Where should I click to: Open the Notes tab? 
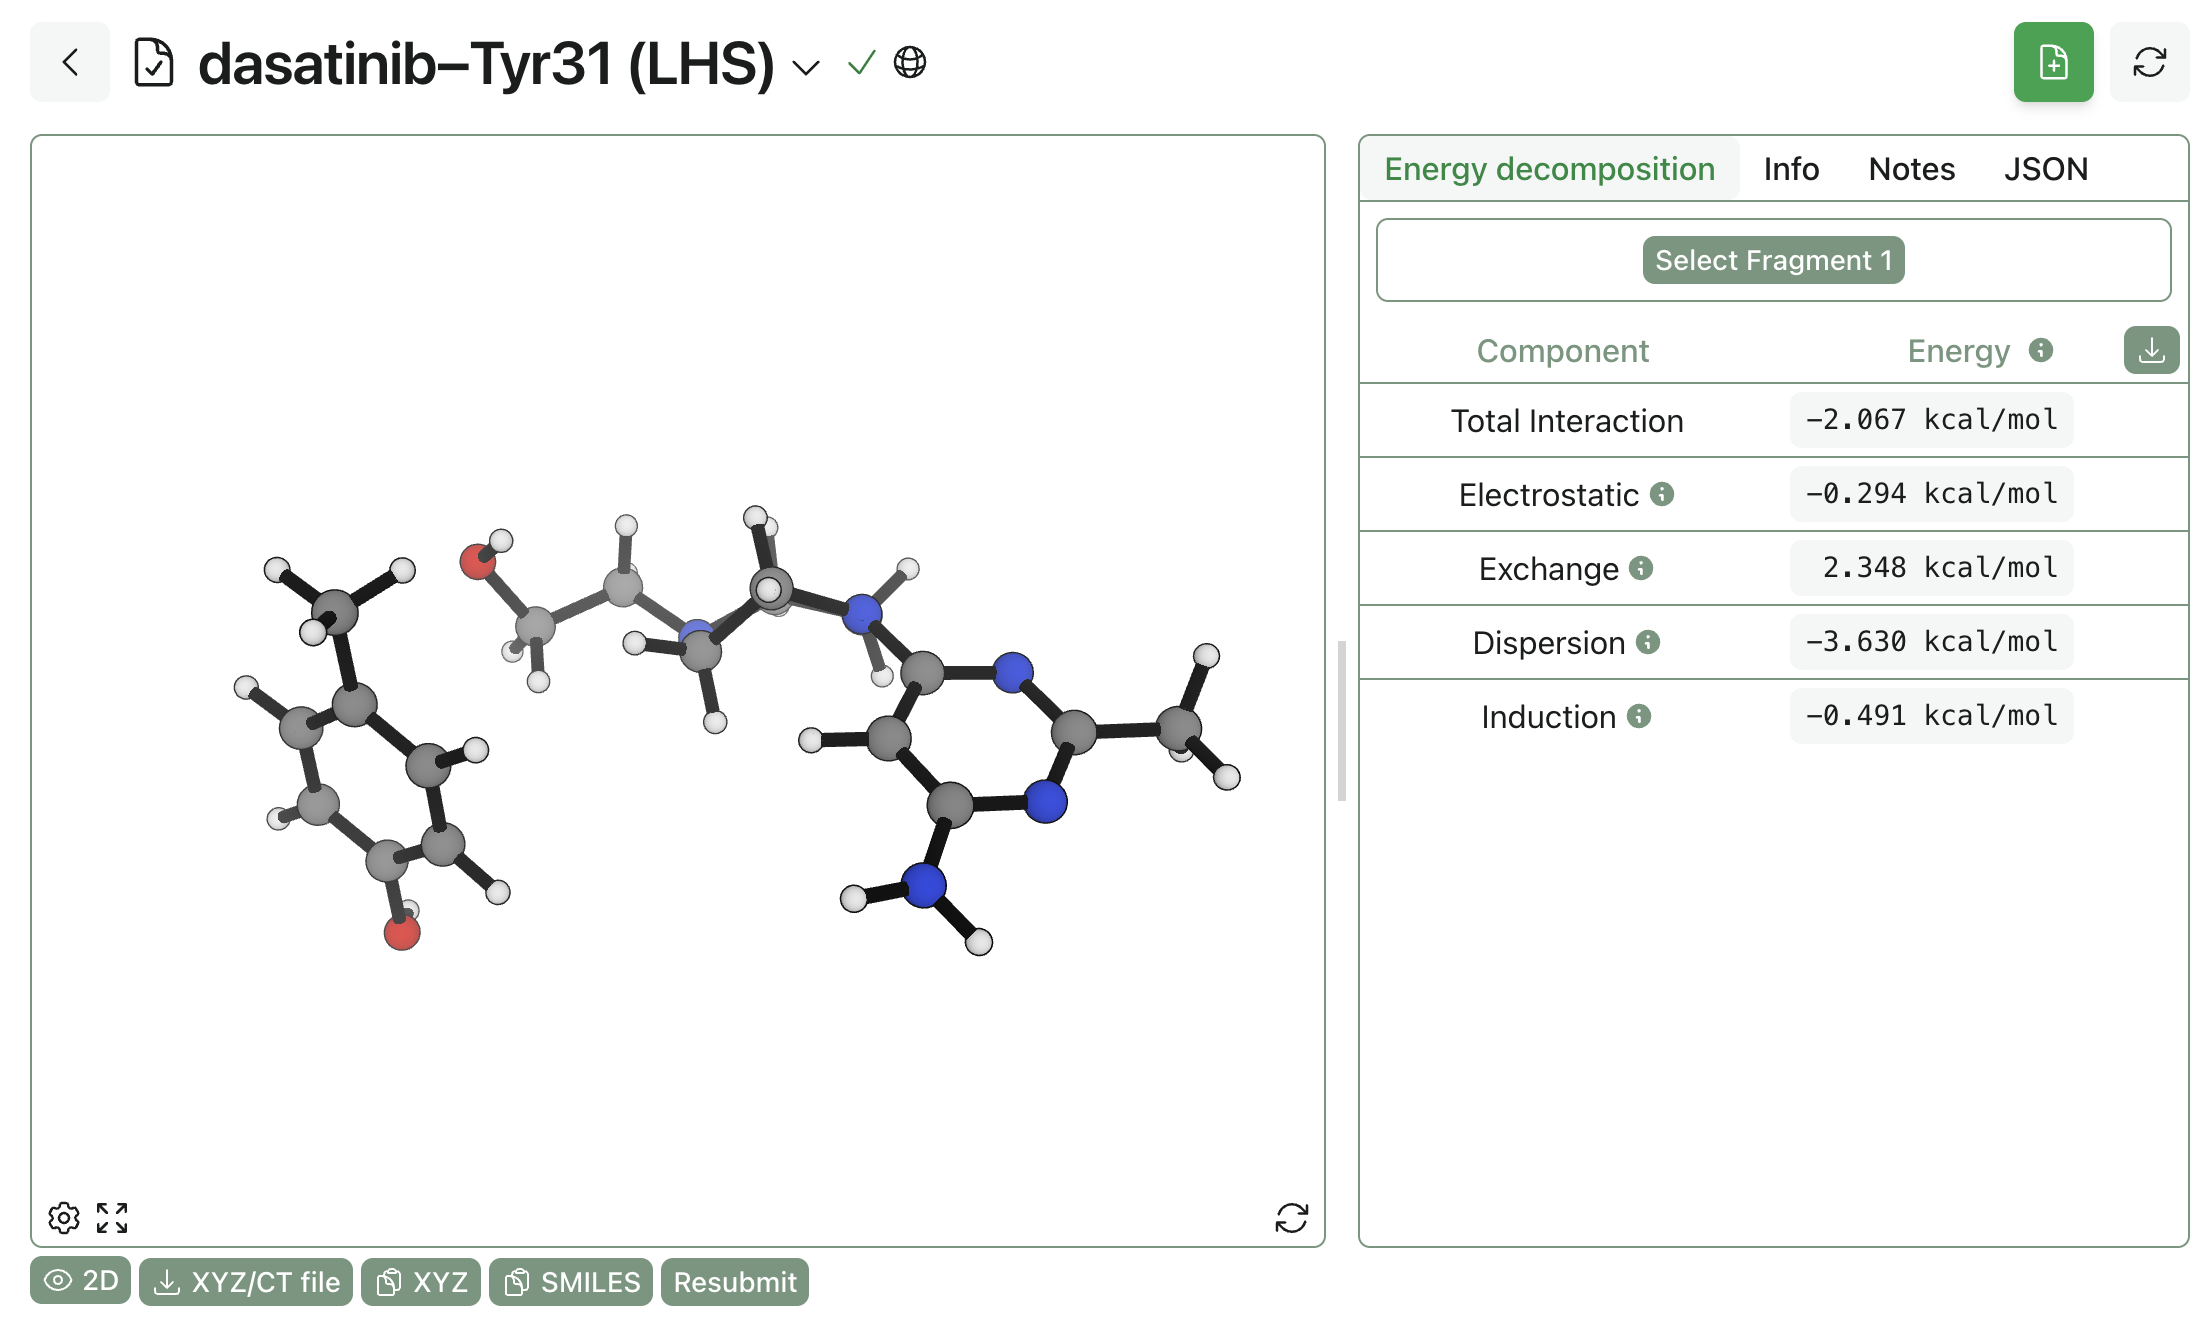tap(1911, 169)
